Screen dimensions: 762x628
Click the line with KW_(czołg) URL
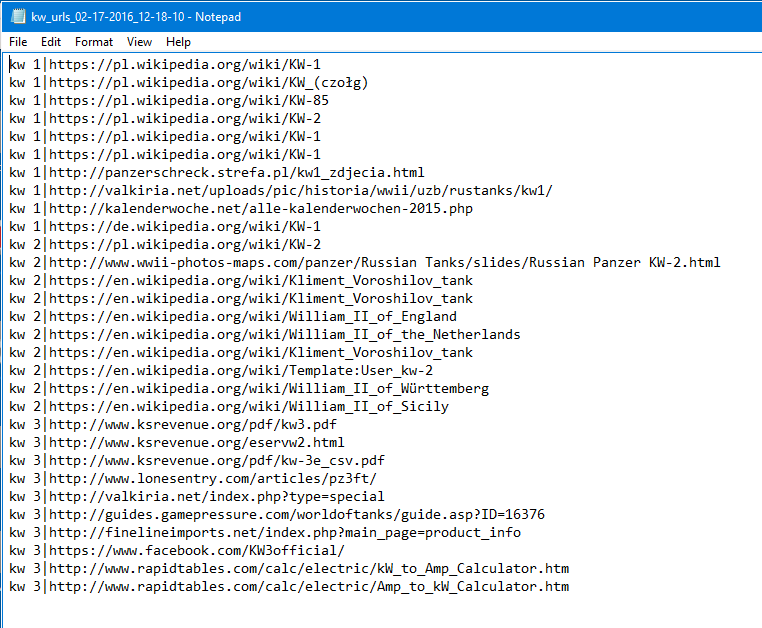[x=189, y=83]
